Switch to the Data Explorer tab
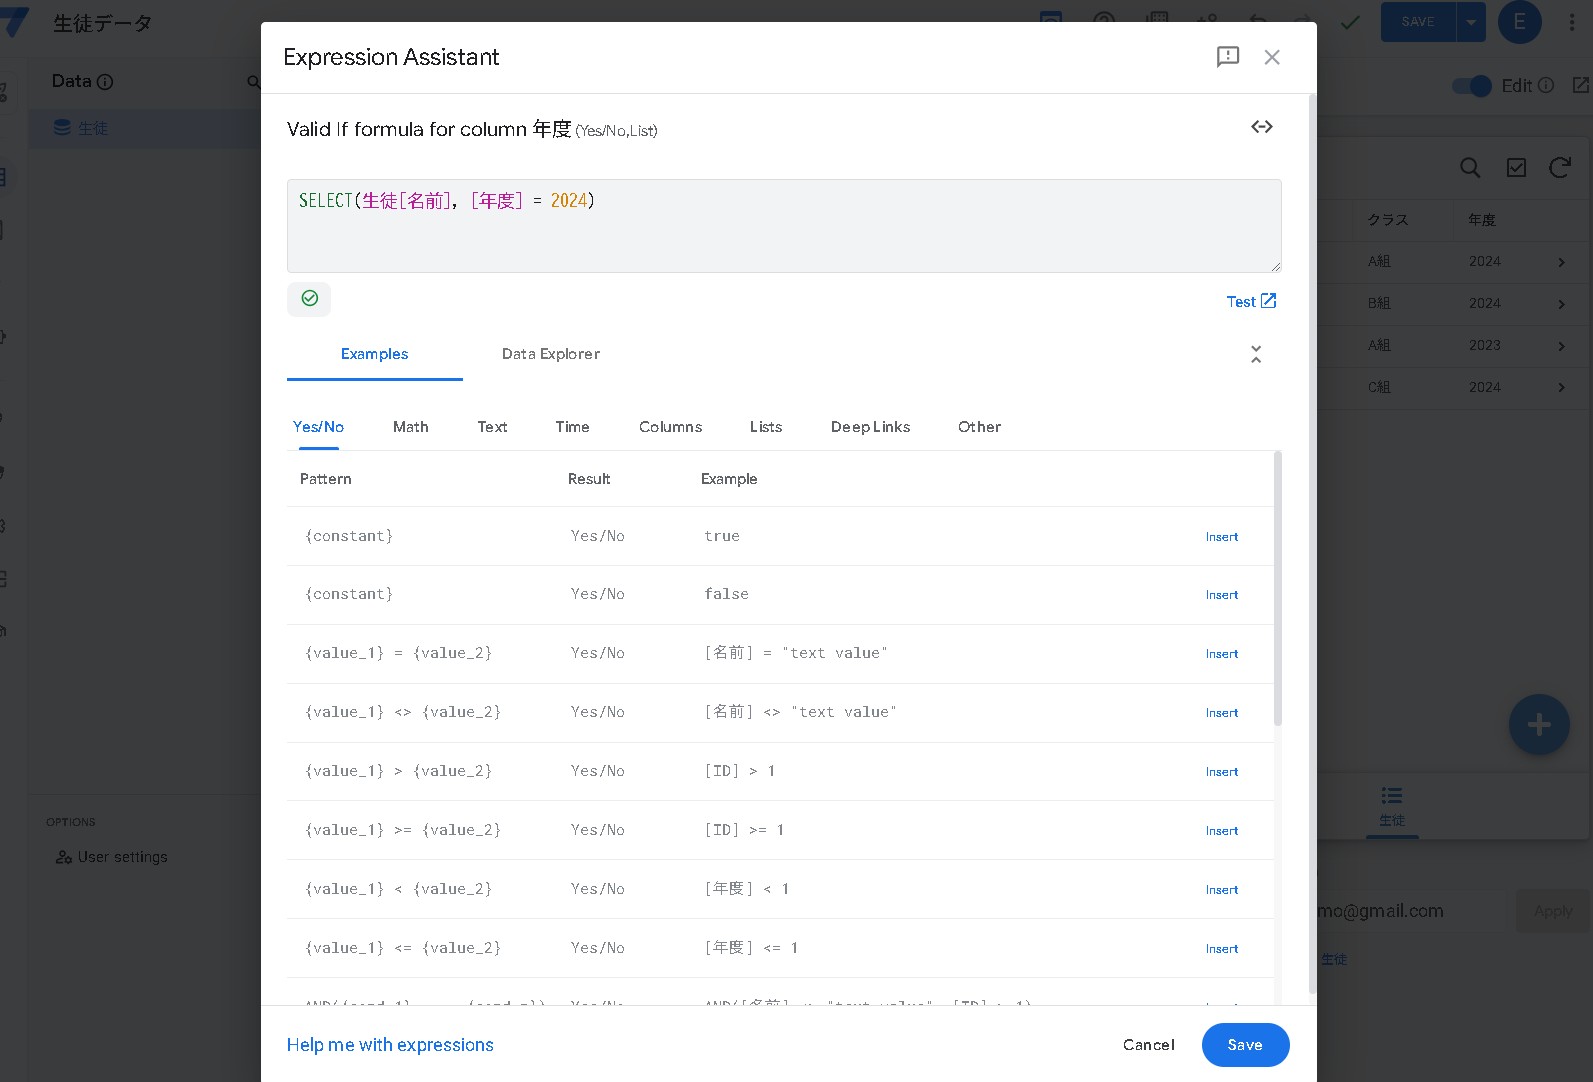 (550, 354)
